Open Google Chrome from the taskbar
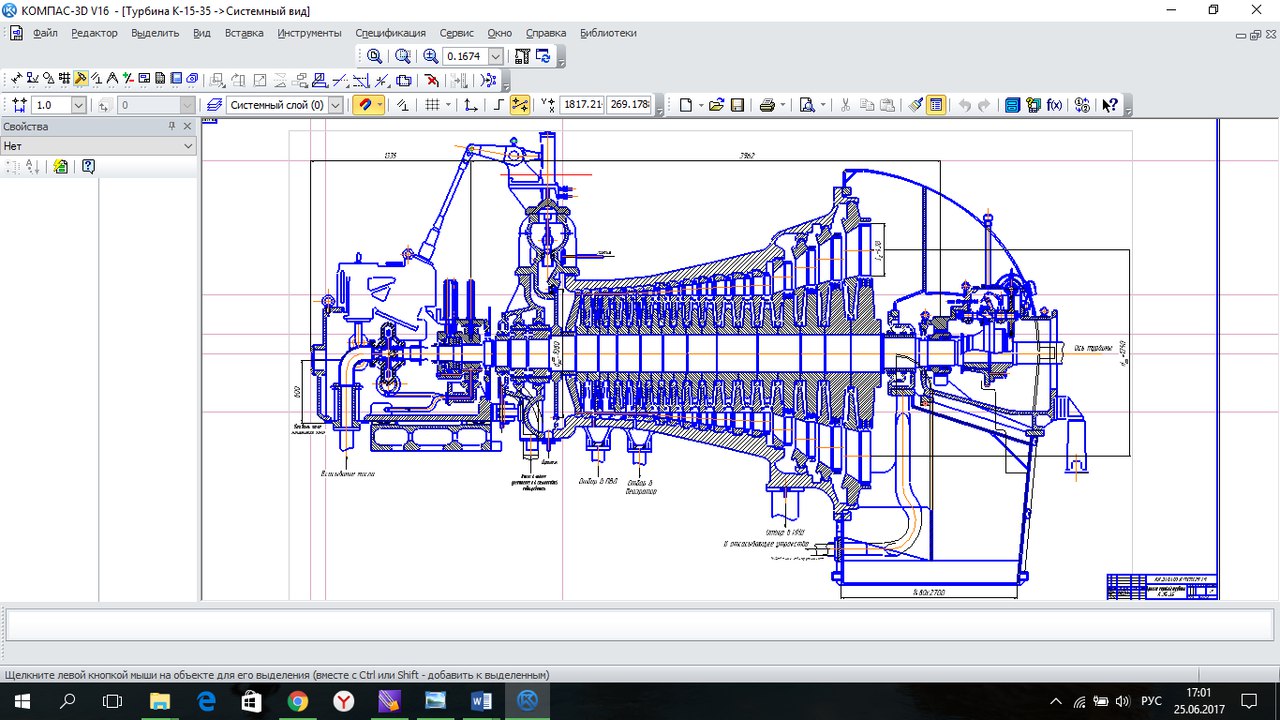The width and height of the screenshot is (1280, 720). click(x=297, y=701)
